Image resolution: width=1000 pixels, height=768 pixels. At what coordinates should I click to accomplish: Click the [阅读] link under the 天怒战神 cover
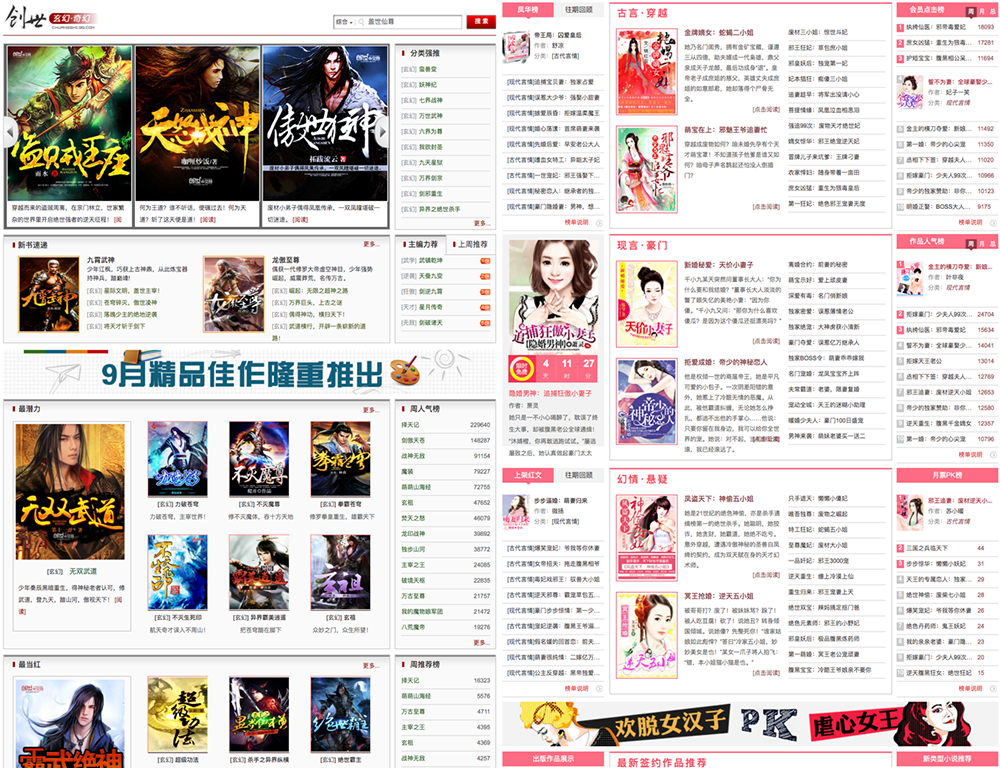click(x=208, y=219)
